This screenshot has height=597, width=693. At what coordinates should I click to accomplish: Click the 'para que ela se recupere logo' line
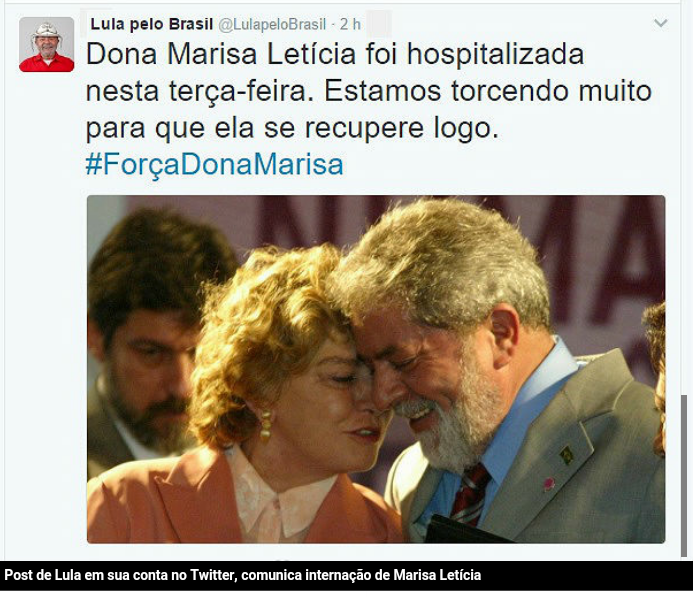coord(292,129)
